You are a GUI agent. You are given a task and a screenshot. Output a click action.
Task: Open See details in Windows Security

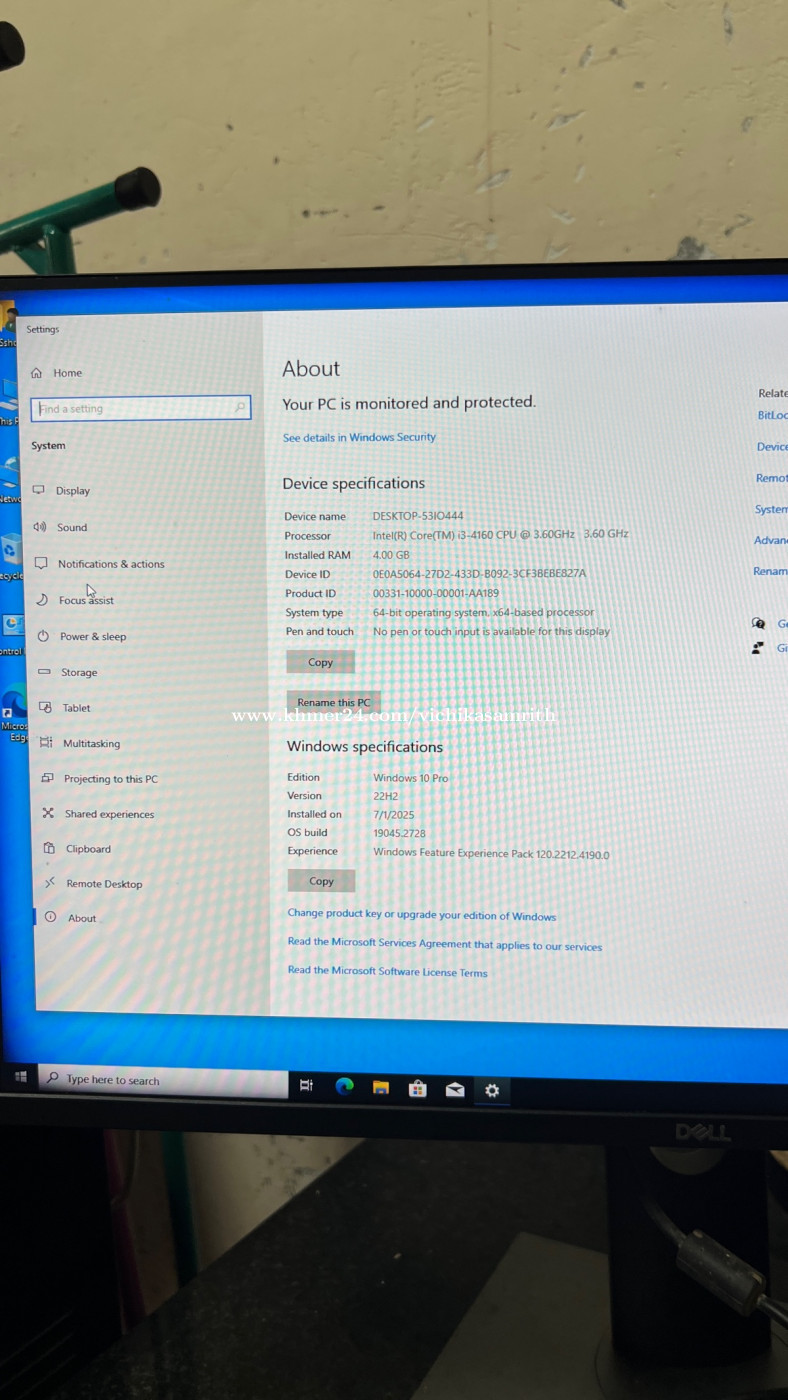[x=359, y=437]
